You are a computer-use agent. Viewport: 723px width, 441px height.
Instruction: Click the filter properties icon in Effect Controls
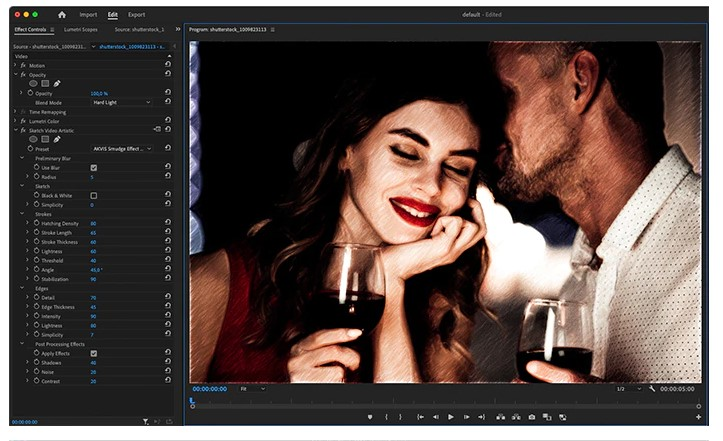[146, 422]
